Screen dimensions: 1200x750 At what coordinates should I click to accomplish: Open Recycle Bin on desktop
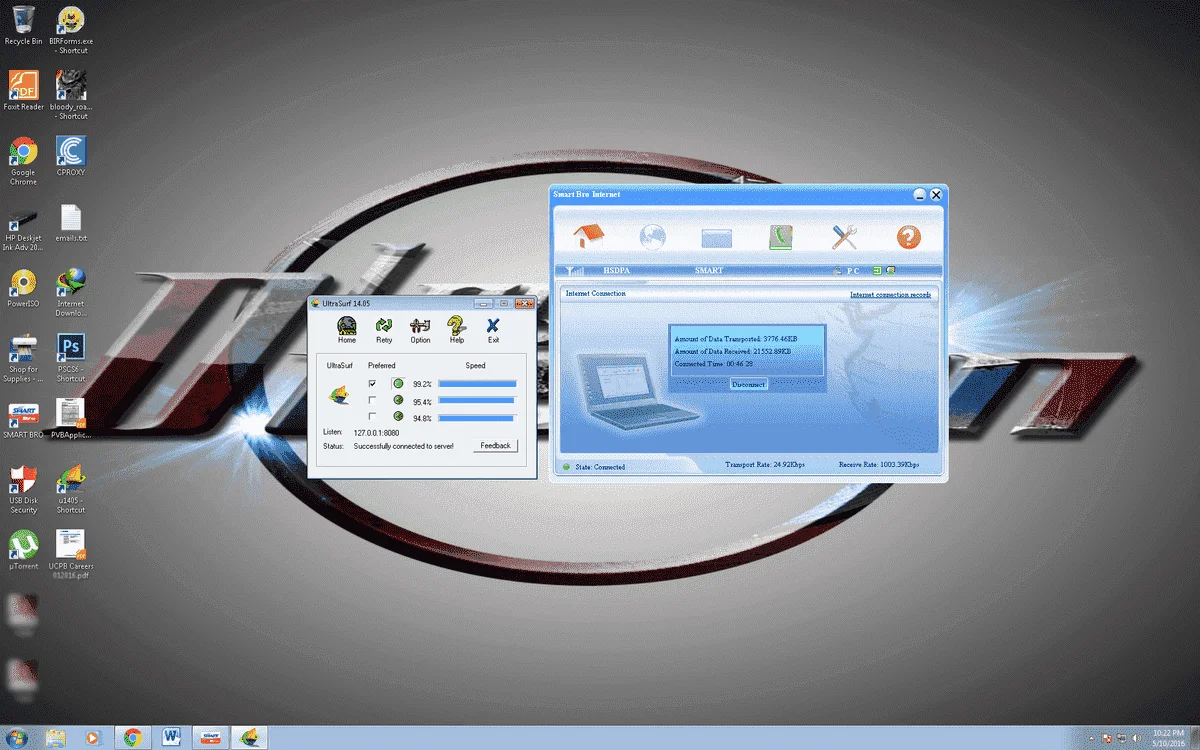tap(24, 25)
